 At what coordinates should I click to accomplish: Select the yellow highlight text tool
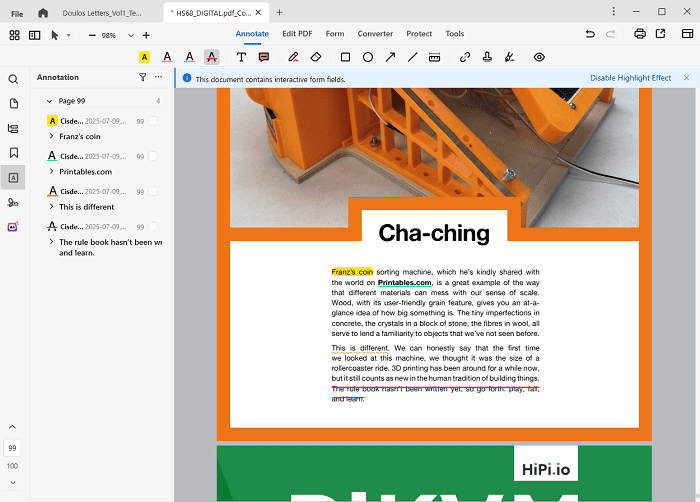tap(144, 58)
